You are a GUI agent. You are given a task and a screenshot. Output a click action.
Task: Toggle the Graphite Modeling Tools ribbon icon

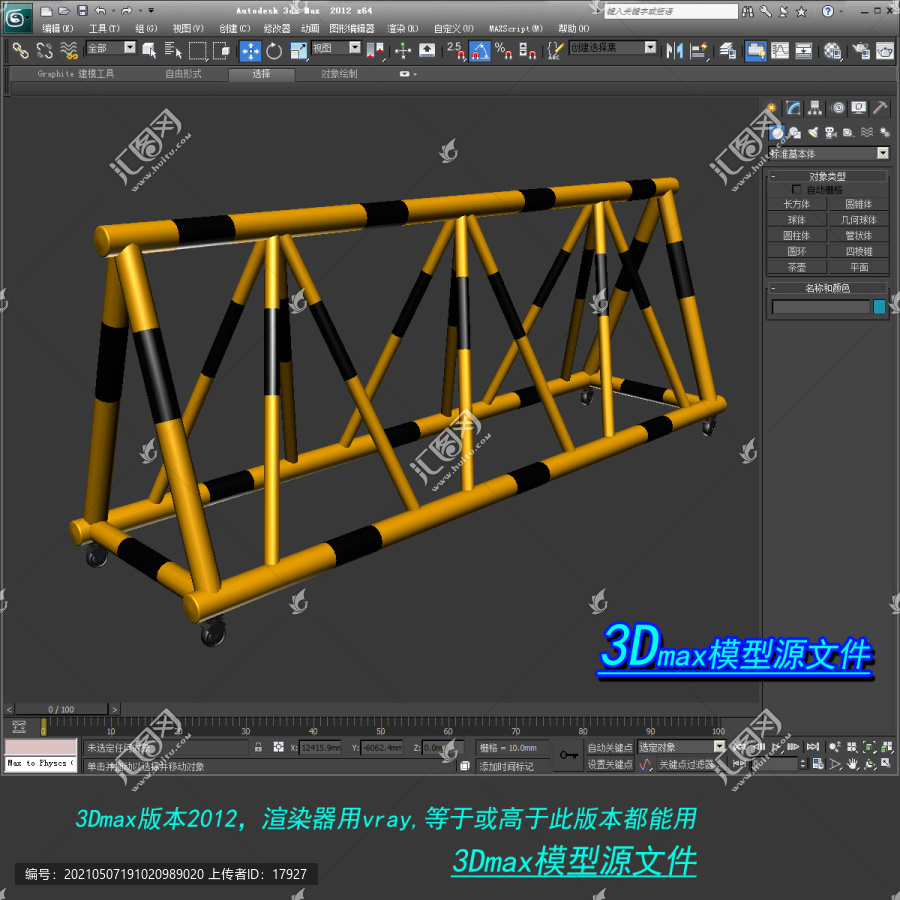(756, 51)
